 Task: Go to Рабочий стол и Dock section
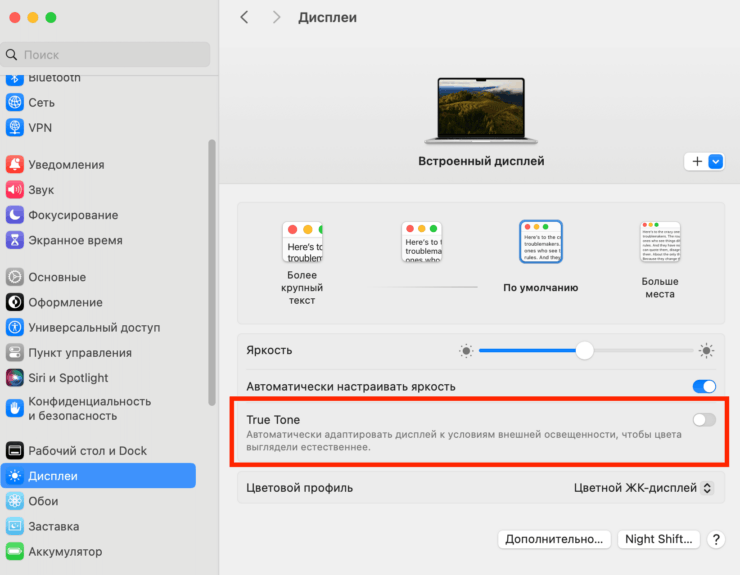pyautogui.click(x=88, y=450)
